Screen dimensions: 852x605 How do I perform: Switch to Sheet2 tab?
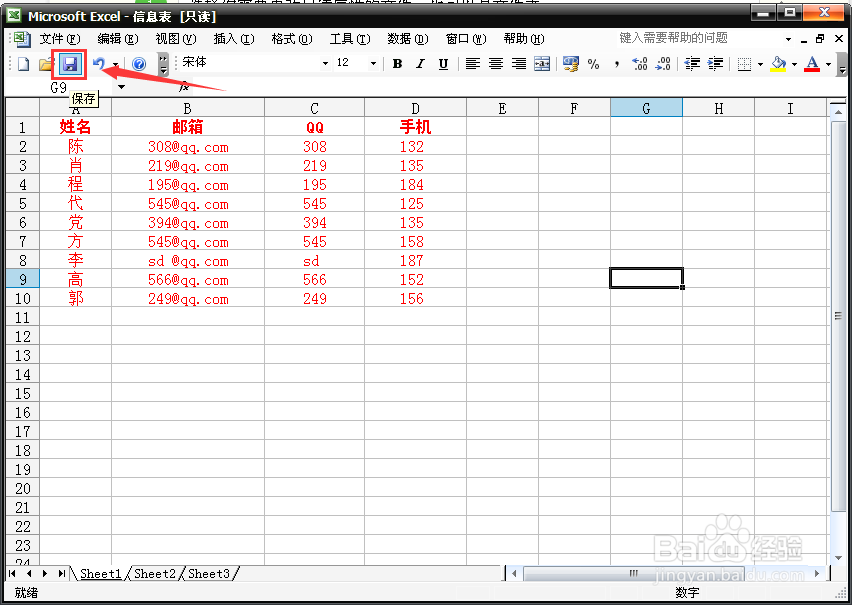[155, 573]
